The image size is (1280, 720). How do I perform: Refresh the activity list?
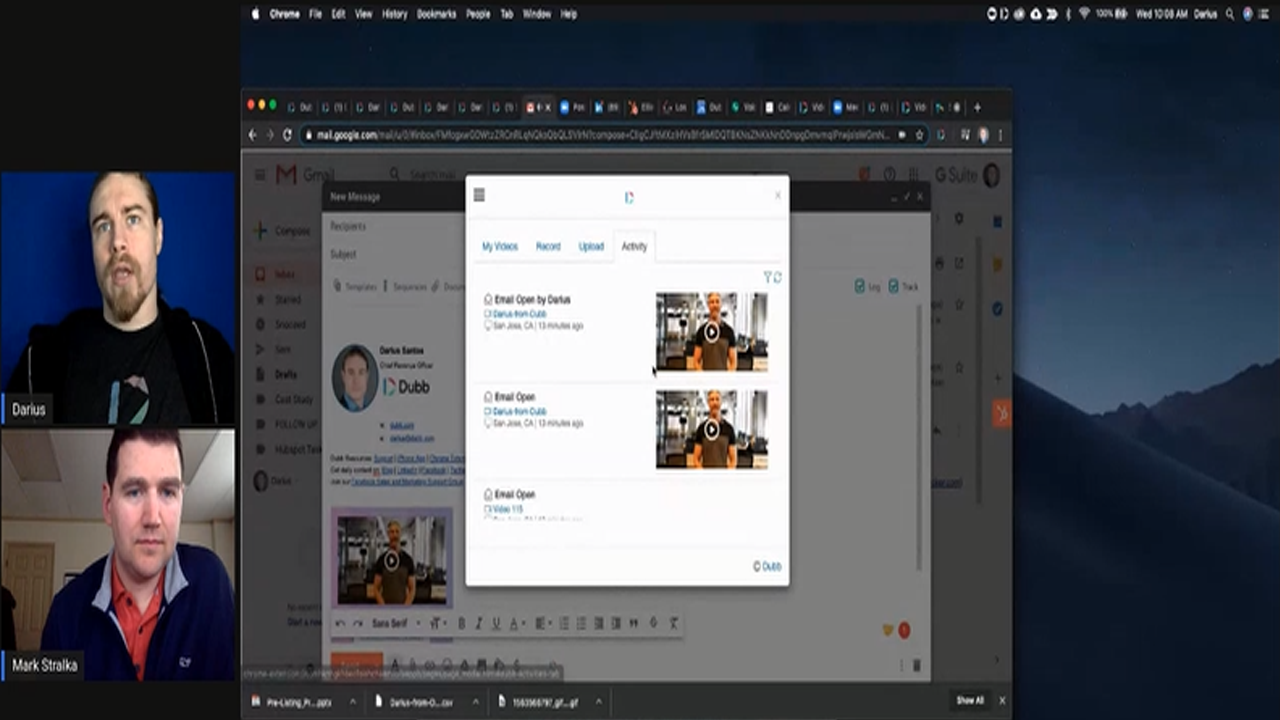point(777,277)
